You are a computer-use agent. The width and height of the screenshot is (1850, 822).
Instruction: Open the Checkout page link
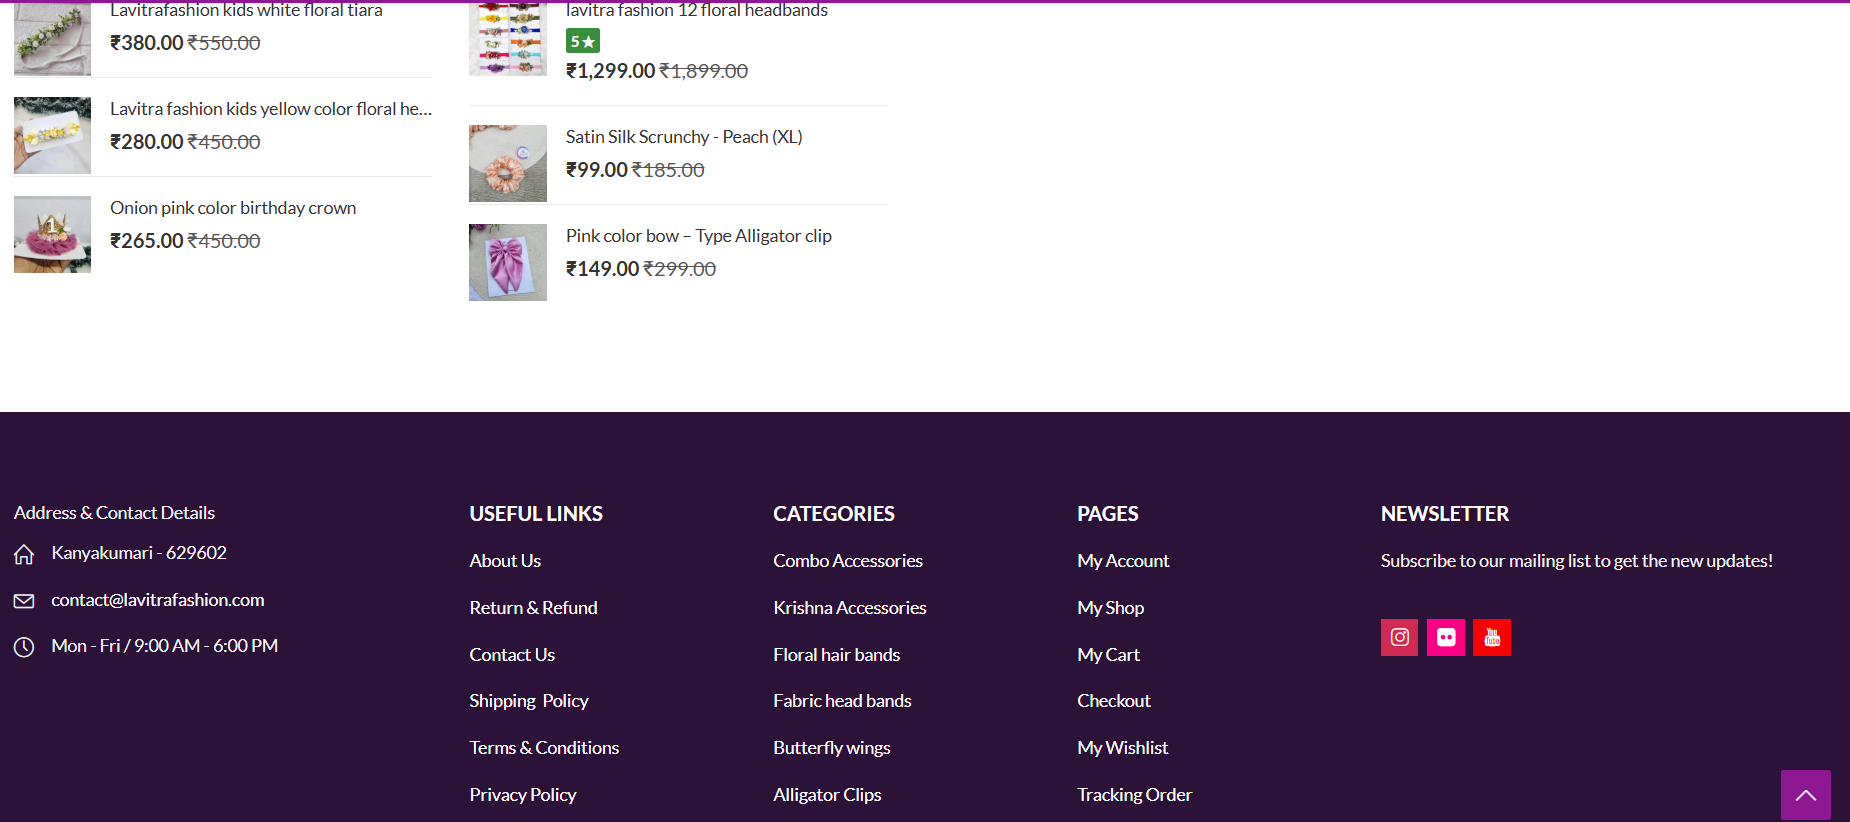tap(1113, 701)
